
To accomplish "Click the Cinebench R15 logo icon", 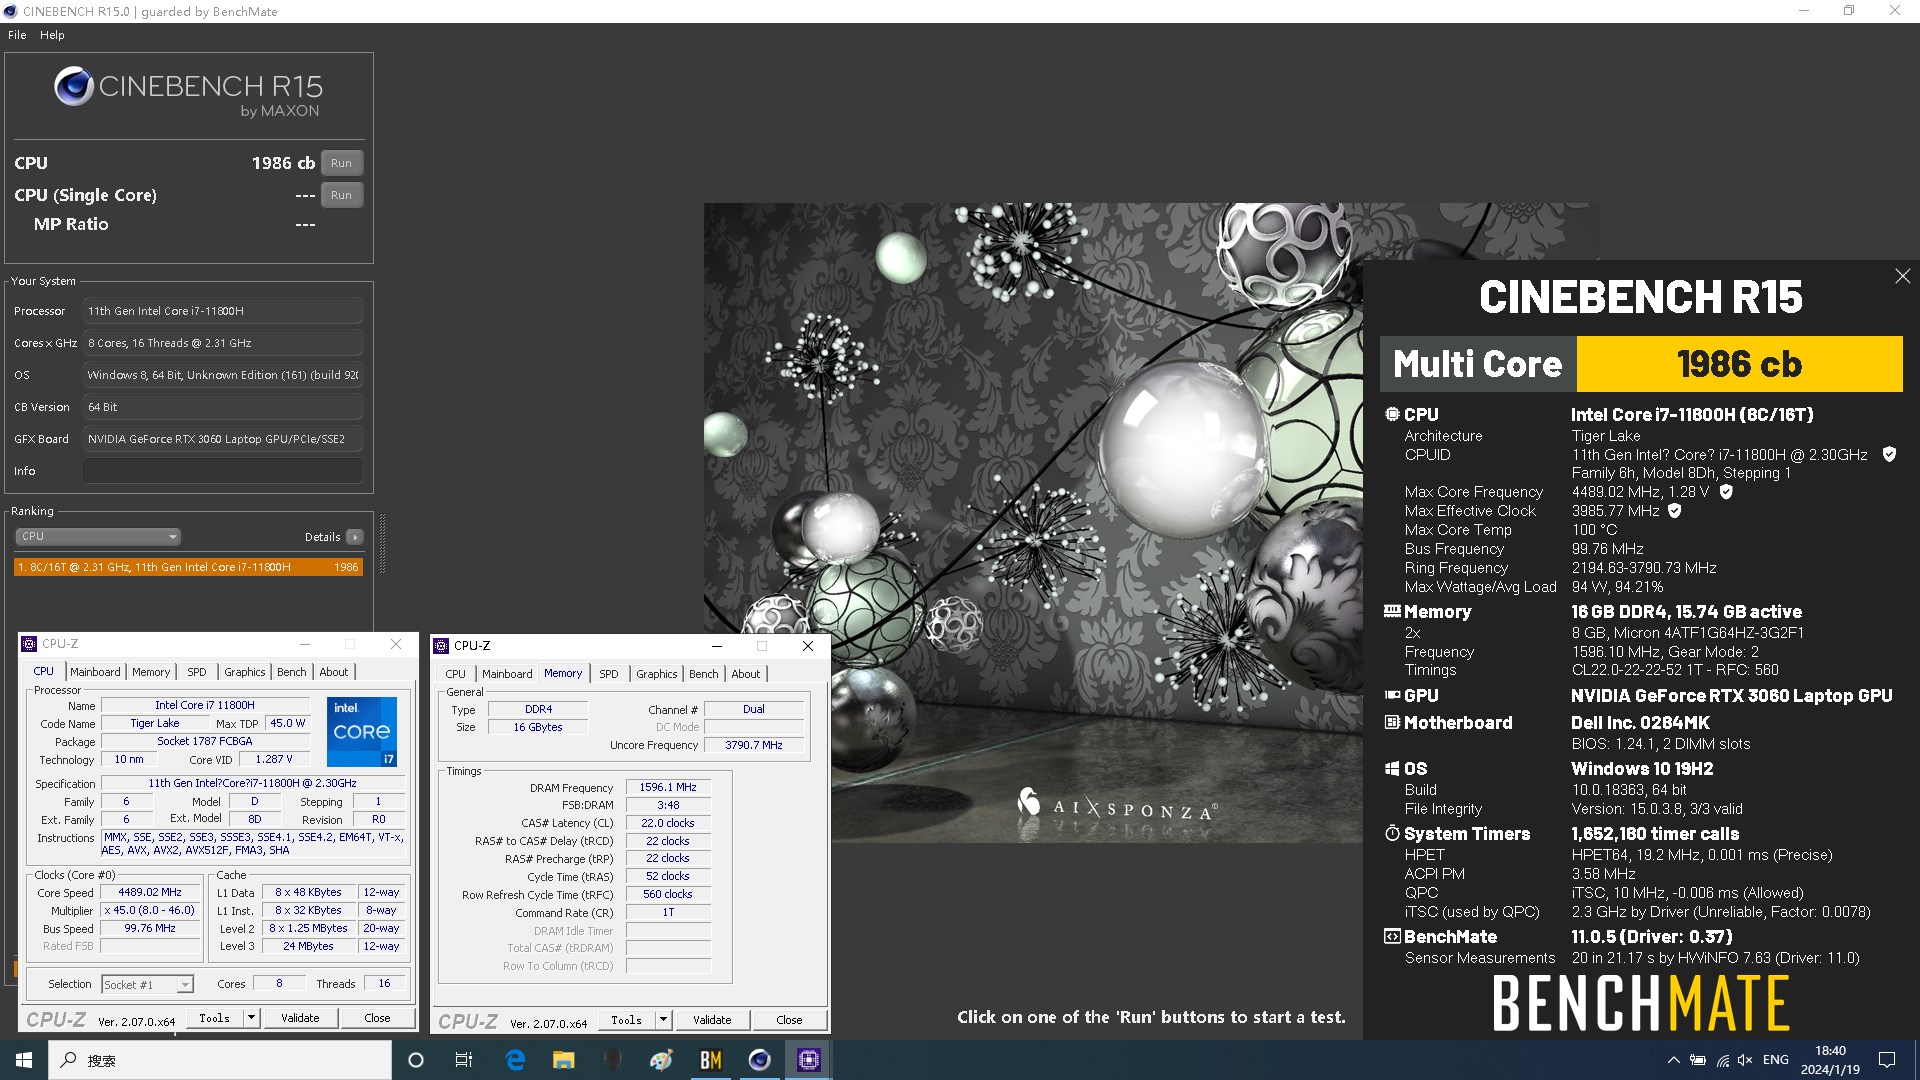I will coord(74,87).
